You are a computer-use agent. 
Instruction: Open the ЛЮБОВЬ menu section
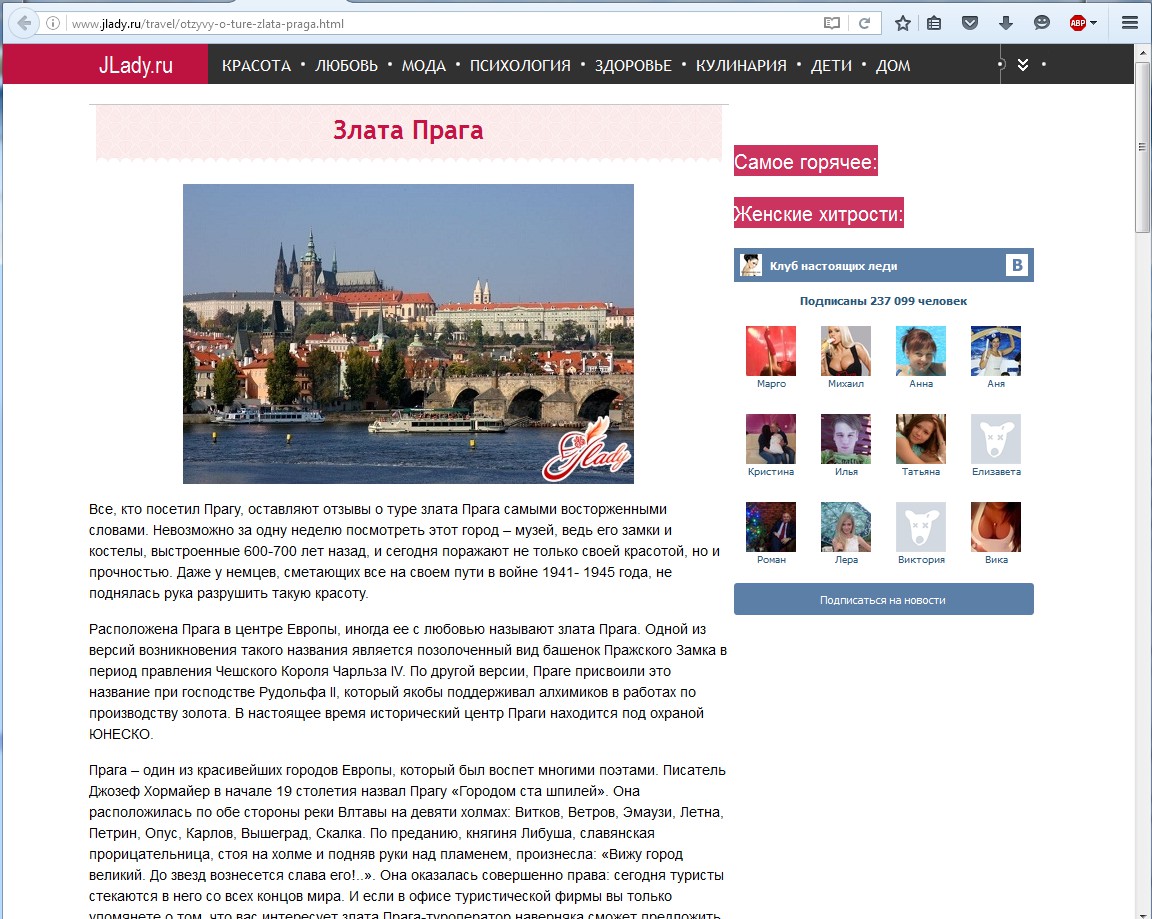click(346, 65)
